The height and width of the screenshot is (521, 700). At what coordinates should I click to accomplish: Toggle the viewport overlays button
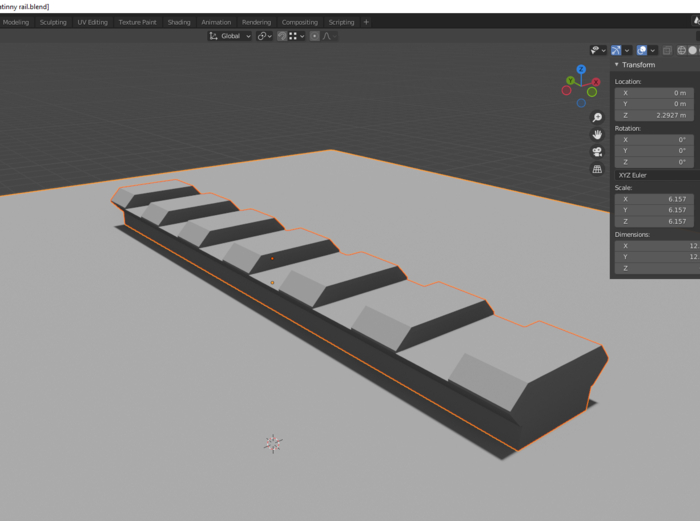pos(642,50)
